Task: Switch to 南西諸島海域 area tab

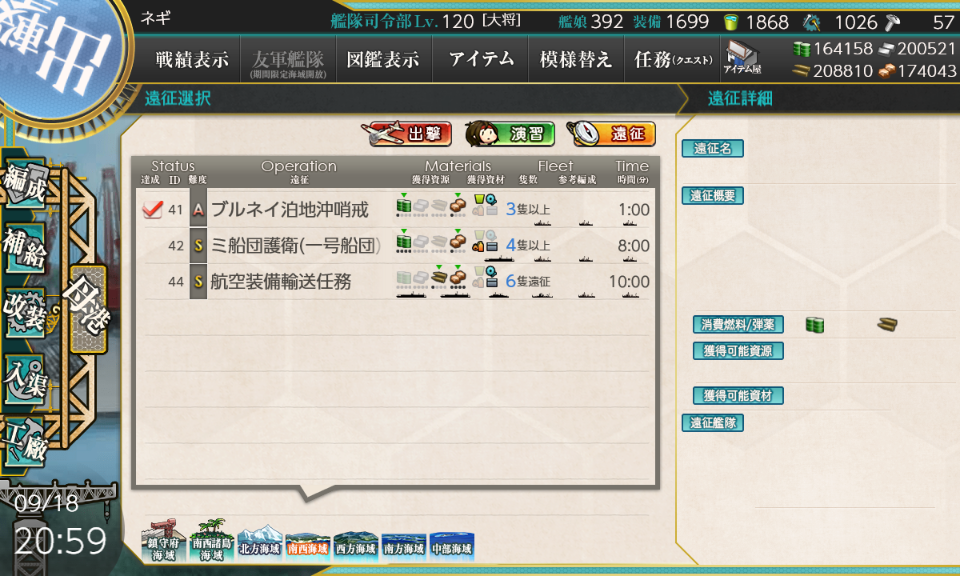Action: point(212,541)
